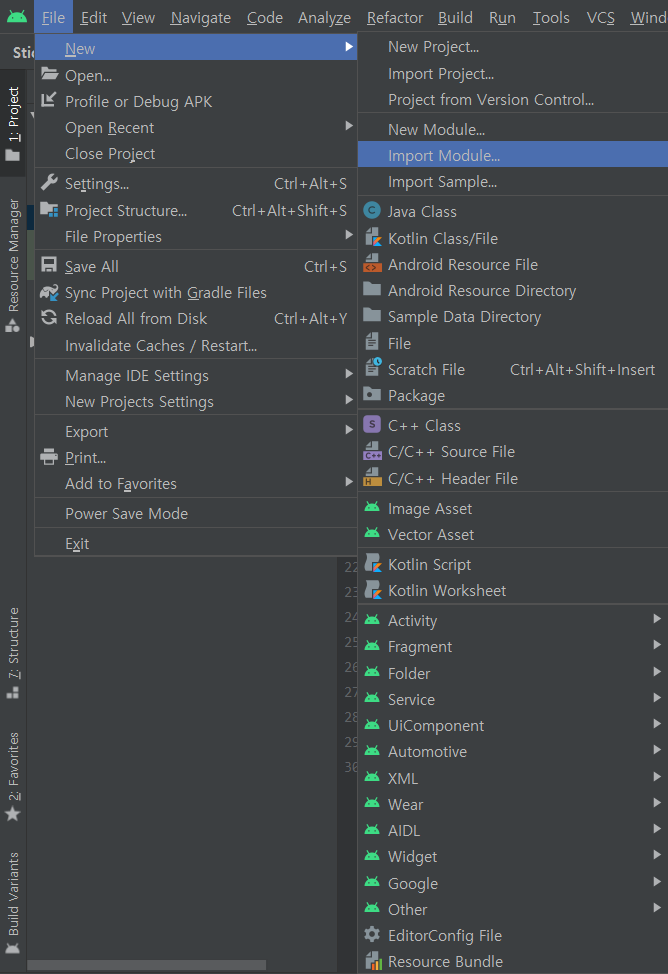
Task: Click the Android Resource Directory folder icon
Action: 372,289
